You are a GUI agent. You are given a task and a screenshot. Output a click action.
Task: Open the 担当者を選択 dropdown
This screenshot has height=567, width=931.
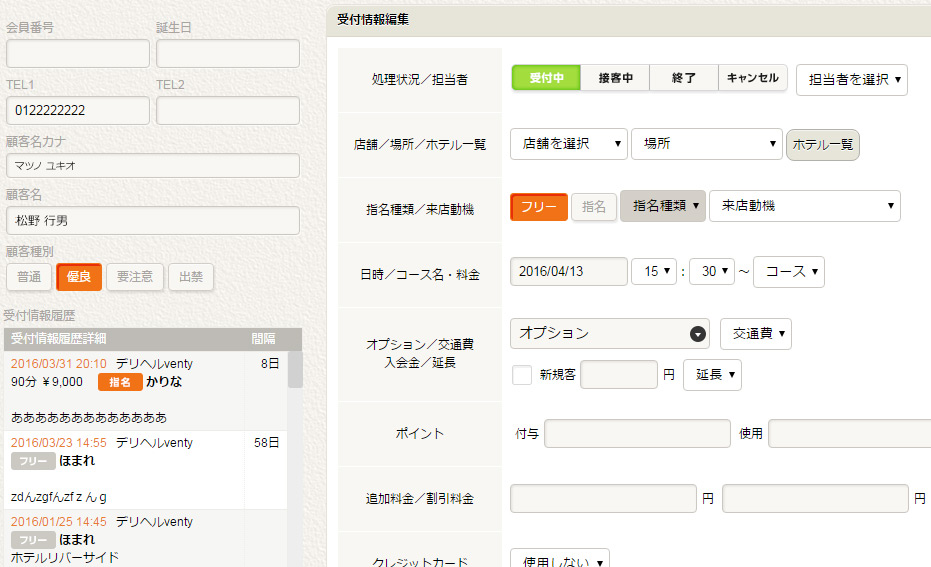[851, 80]
